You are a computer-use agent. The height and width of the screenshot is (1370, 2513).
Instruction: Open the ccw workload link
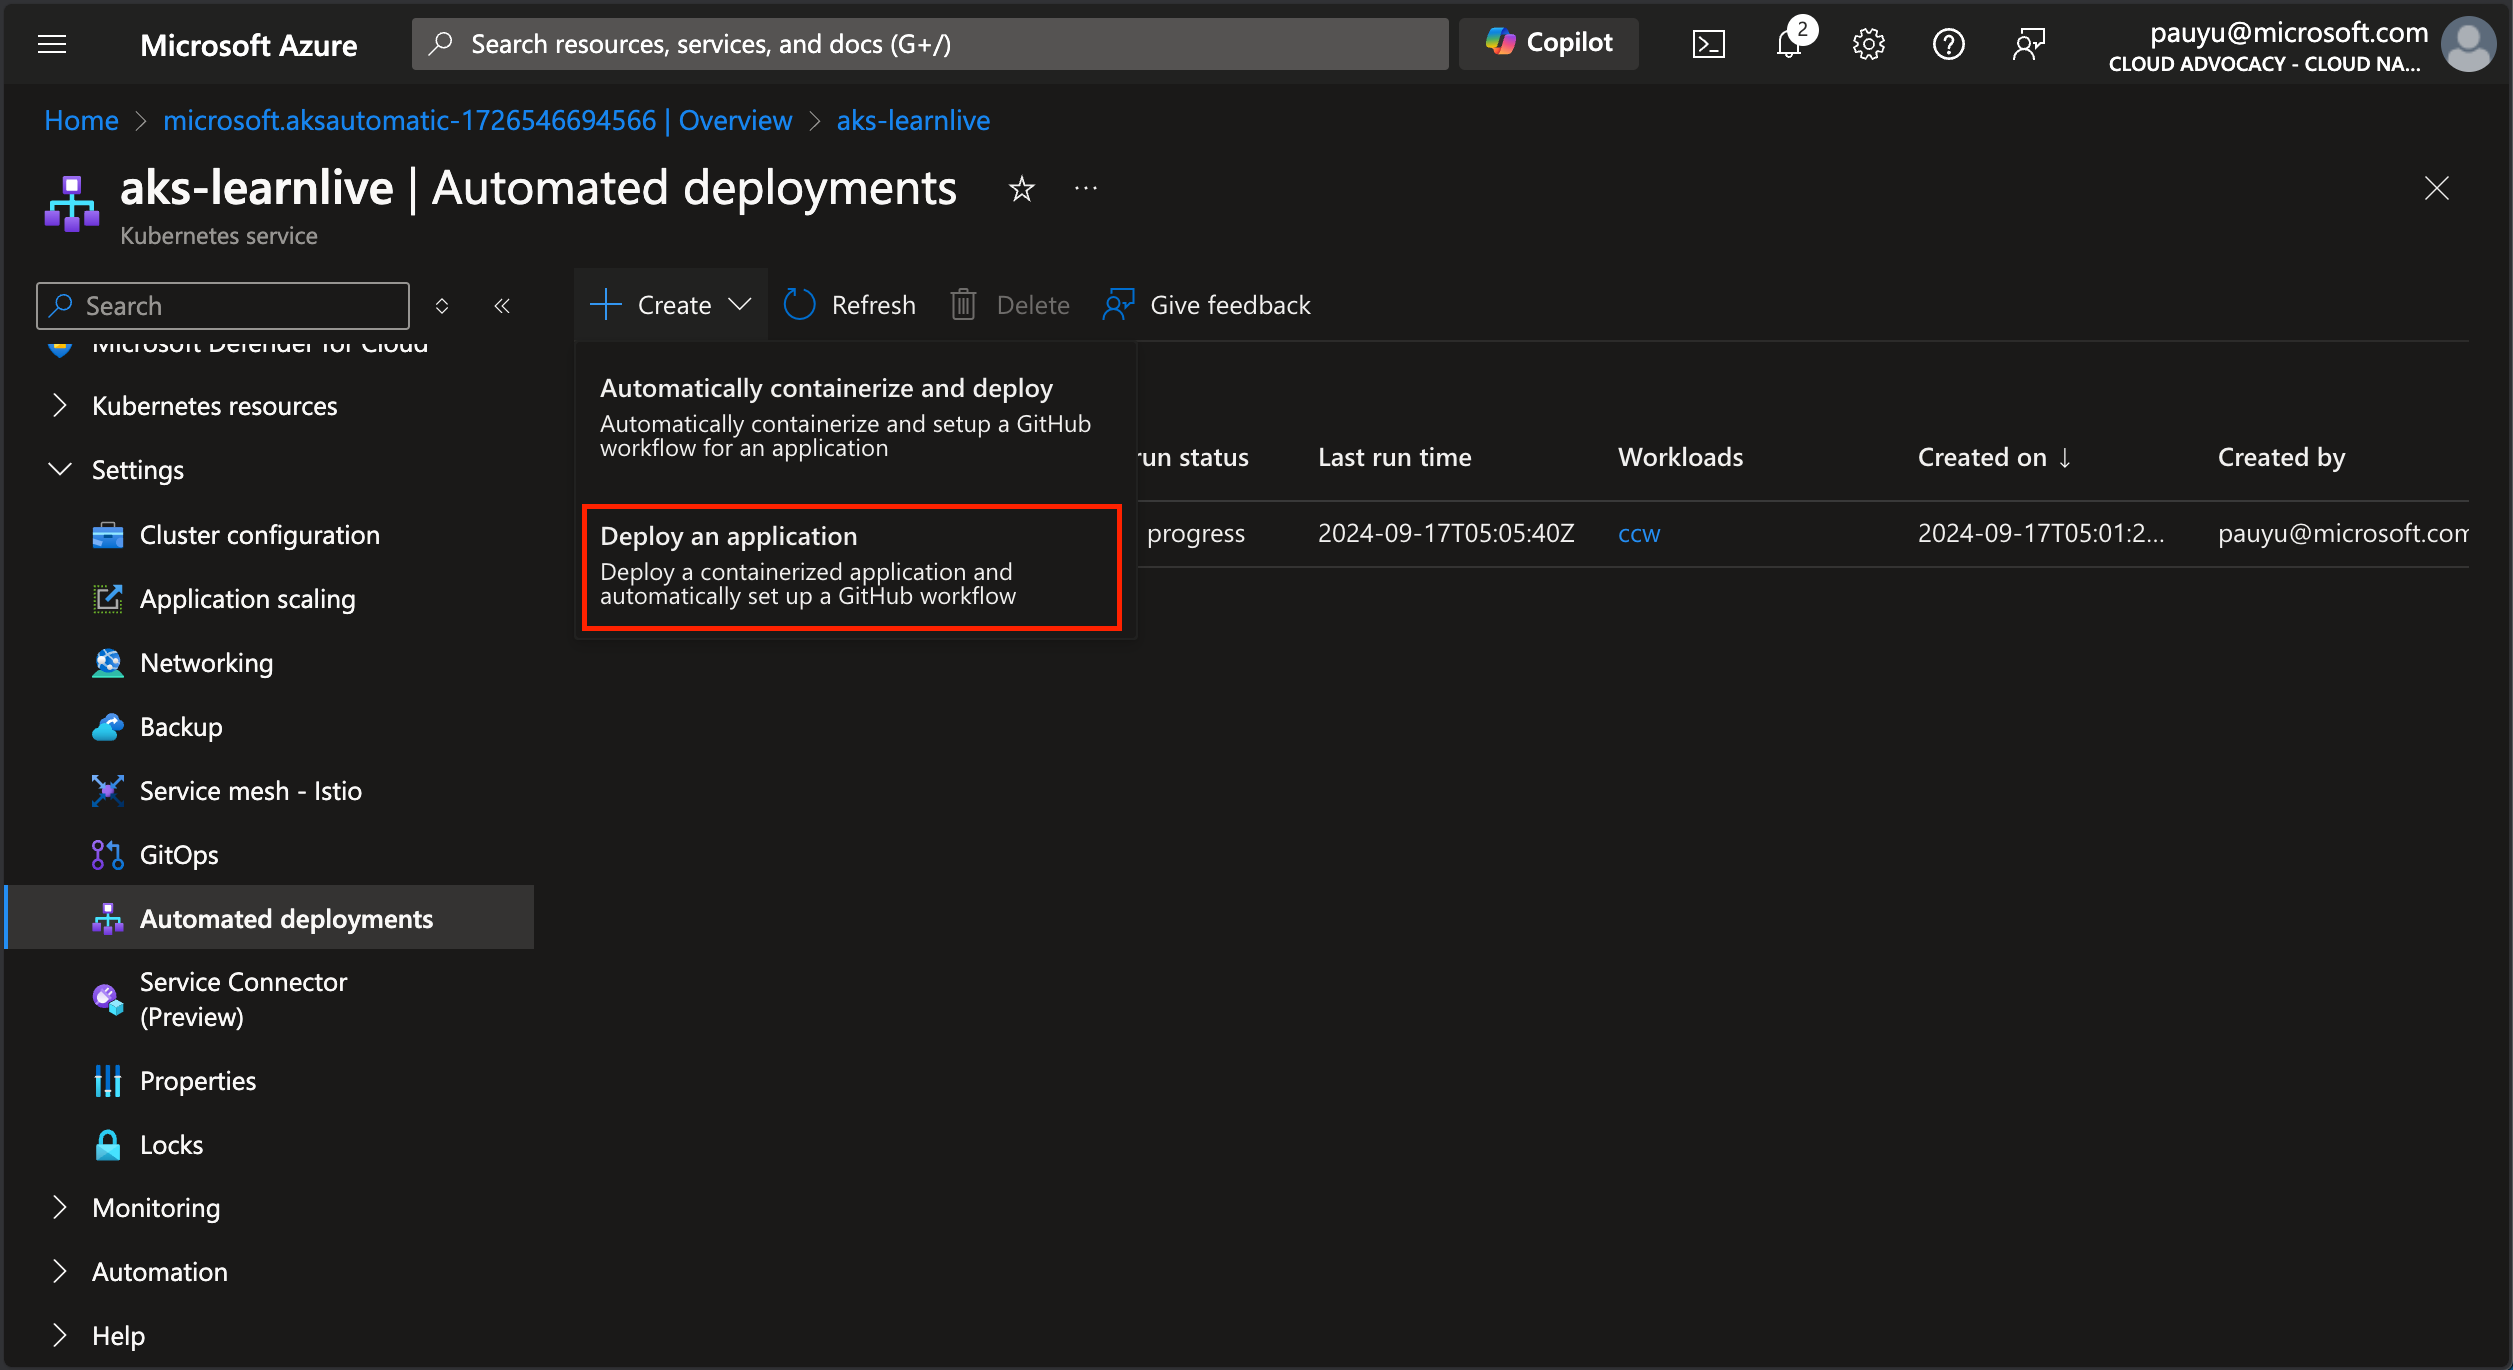tap(1639, 534)
